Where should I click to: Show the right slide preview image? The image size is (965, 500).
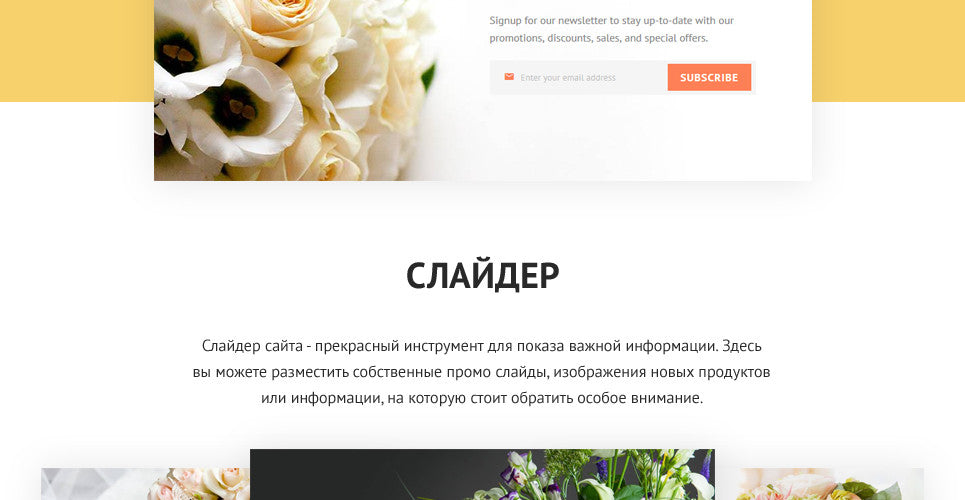pyautogui.click(x=819, y=484)
